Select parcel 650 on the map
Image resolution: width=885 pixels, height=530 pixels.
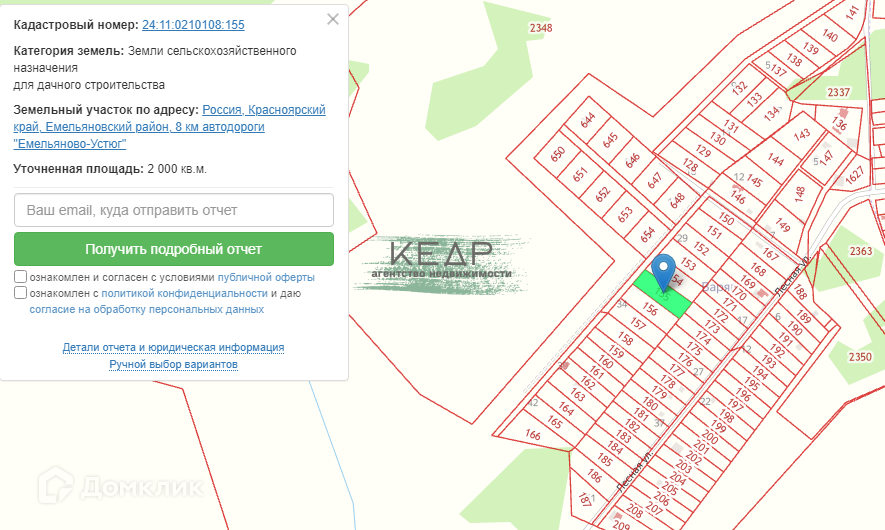[558, 154]
